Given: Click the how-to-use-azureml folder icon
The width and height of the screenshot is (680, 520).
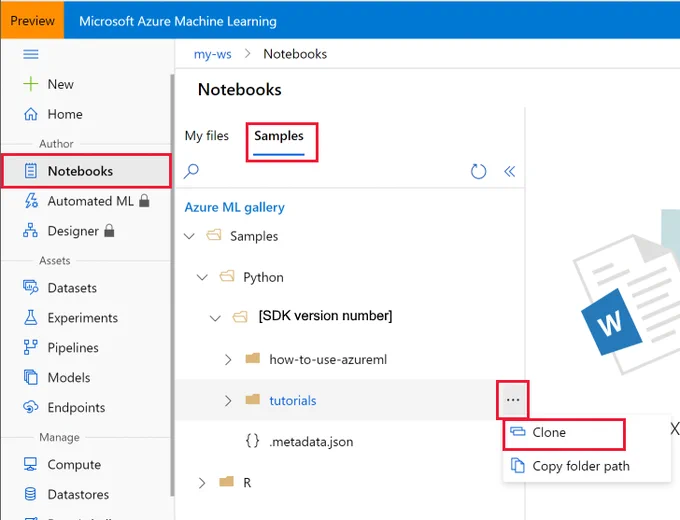Looking at the screenshot, I should click(252, 359).
